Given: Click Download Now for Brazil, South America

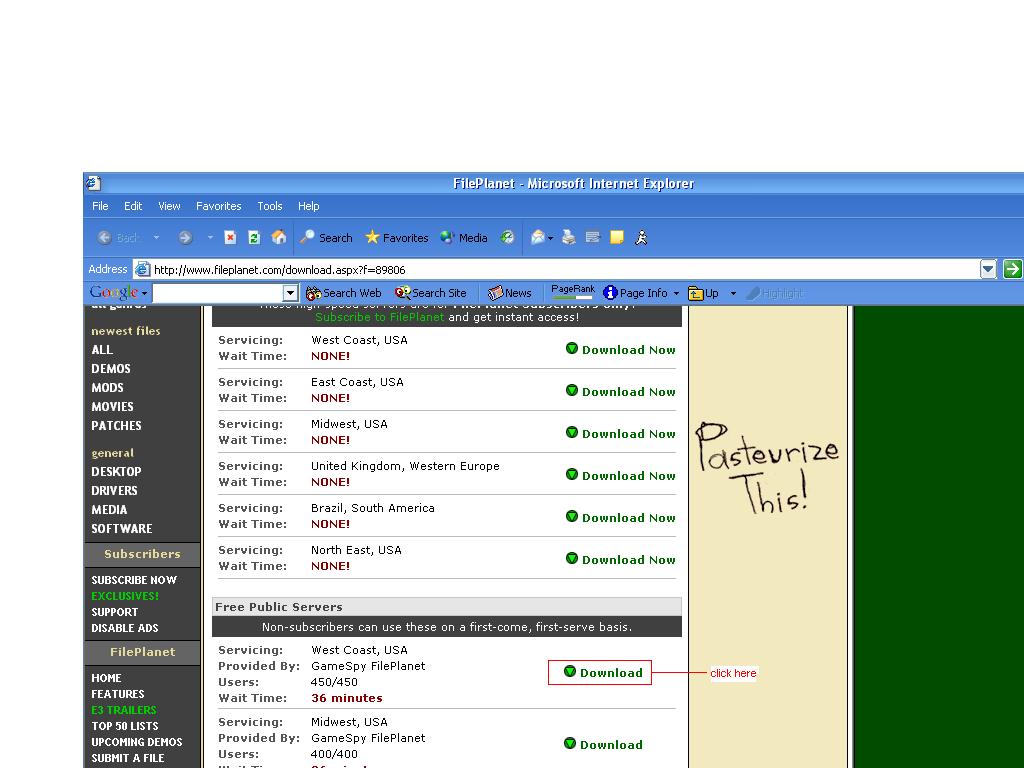Looking at the screenshot, I should [x=620, y=517].
